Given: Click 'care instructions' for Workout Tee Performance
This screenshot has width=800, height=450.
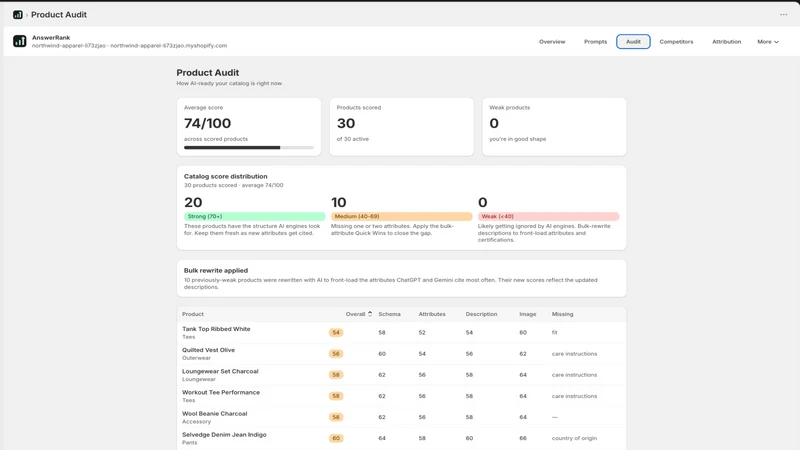Looking at the screenshot, I should tap(574, 396).
